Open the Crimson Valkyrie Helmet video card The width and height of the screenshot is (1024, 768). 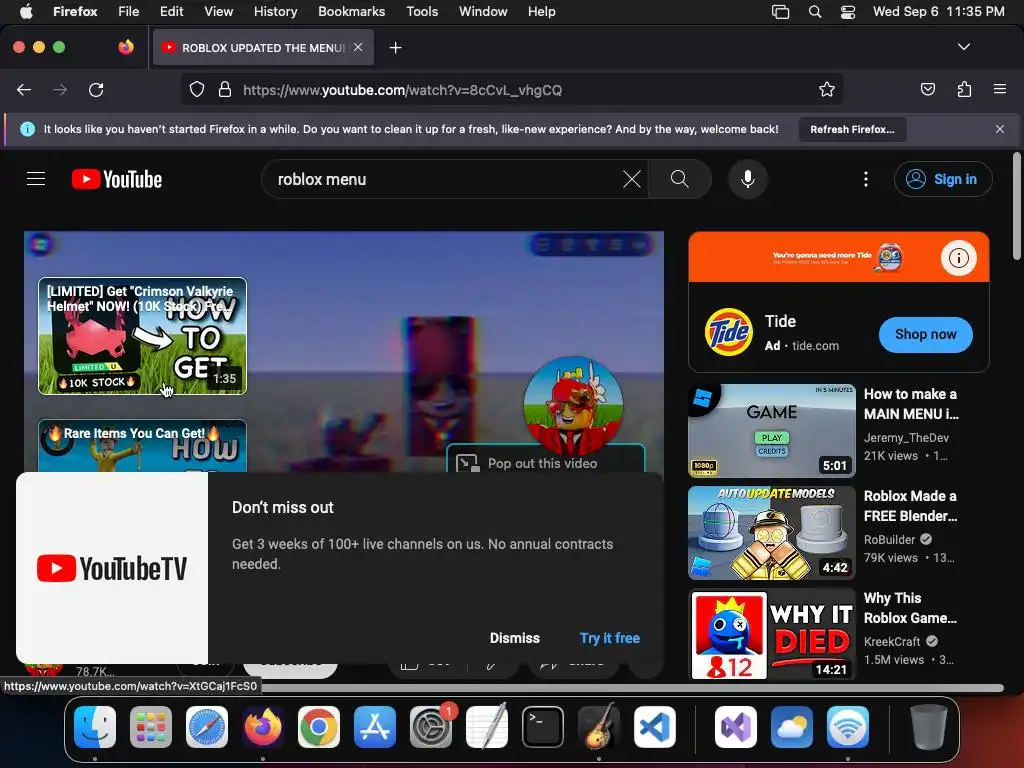click(142, 336)
